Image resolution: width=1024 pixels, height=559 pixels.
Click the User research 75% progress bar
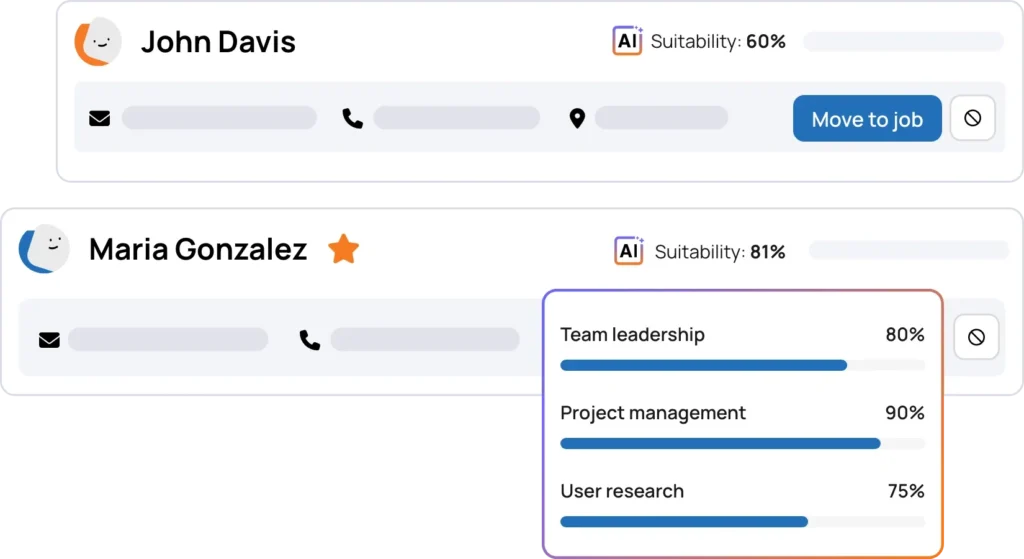point(741,521)
